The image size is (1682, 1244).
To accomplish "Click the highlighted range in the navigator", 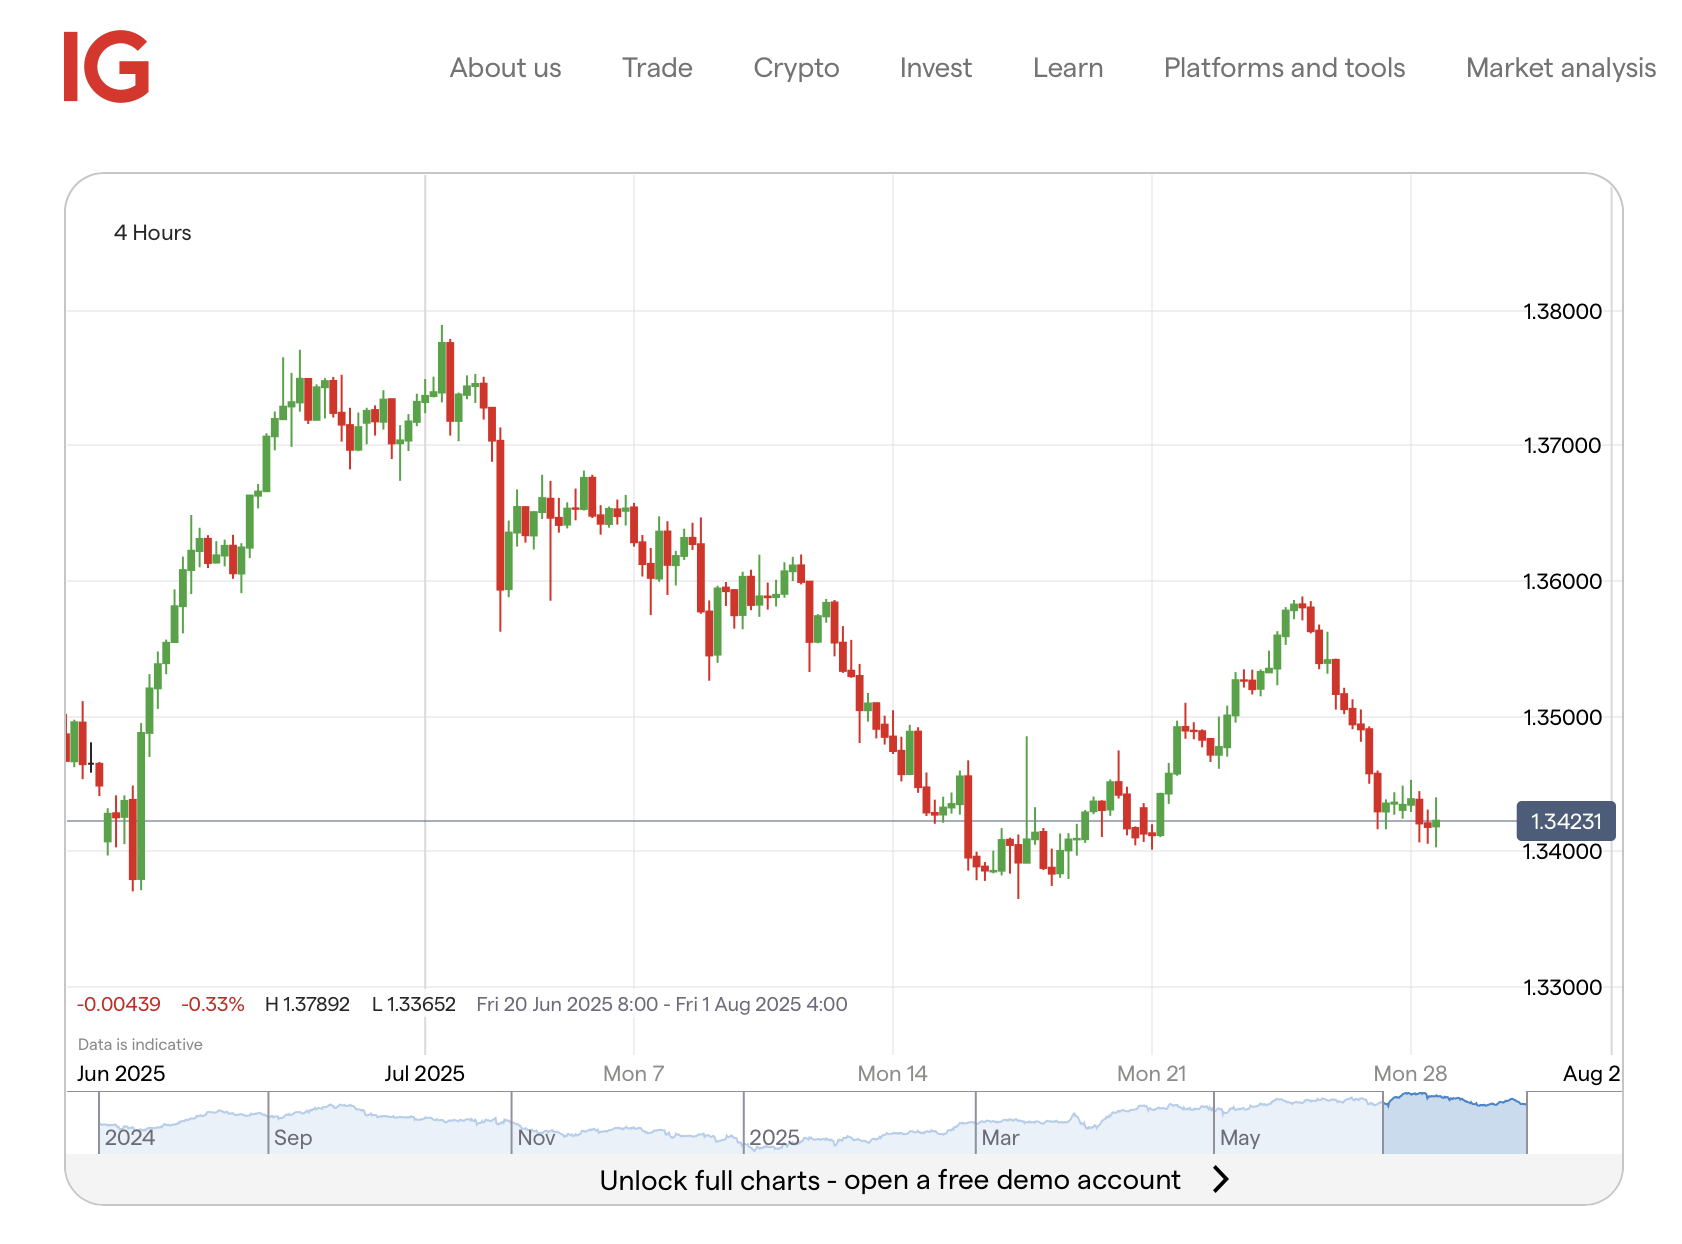I will click(x=1454, y=1123).
